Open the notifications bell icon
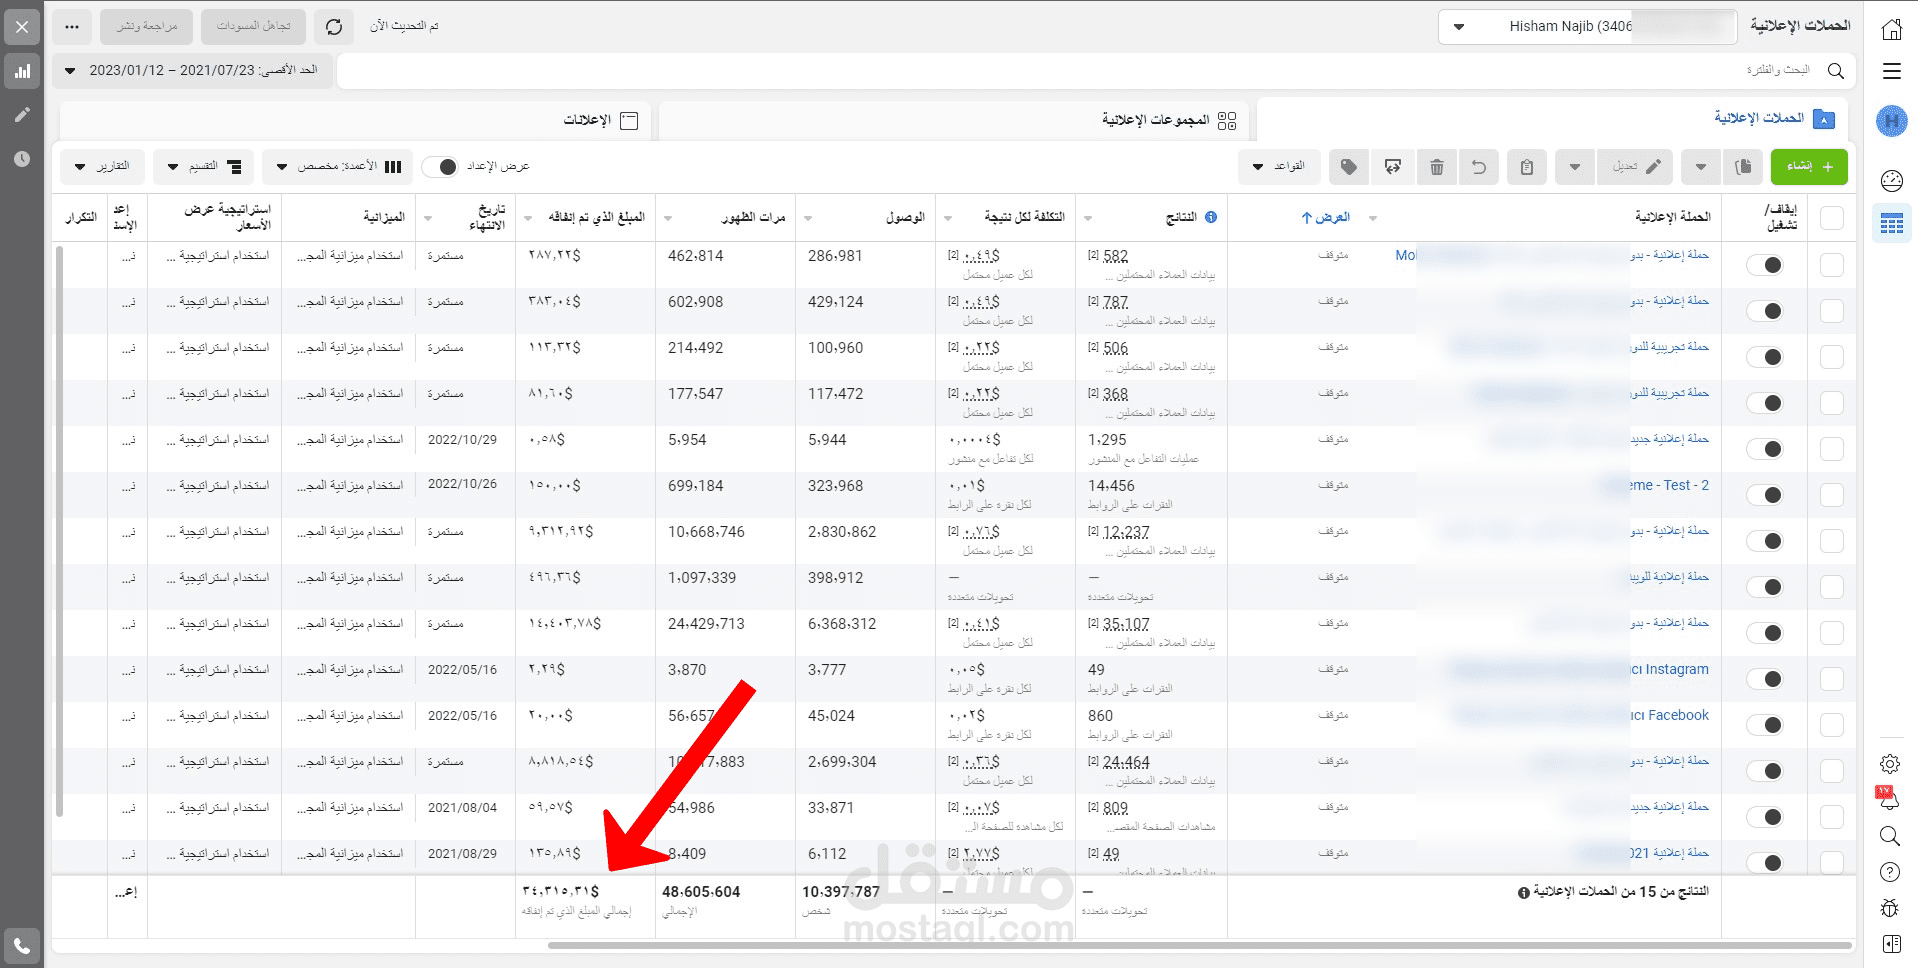The height and width of the screenshot is (968, 1918). [1889, 799]
